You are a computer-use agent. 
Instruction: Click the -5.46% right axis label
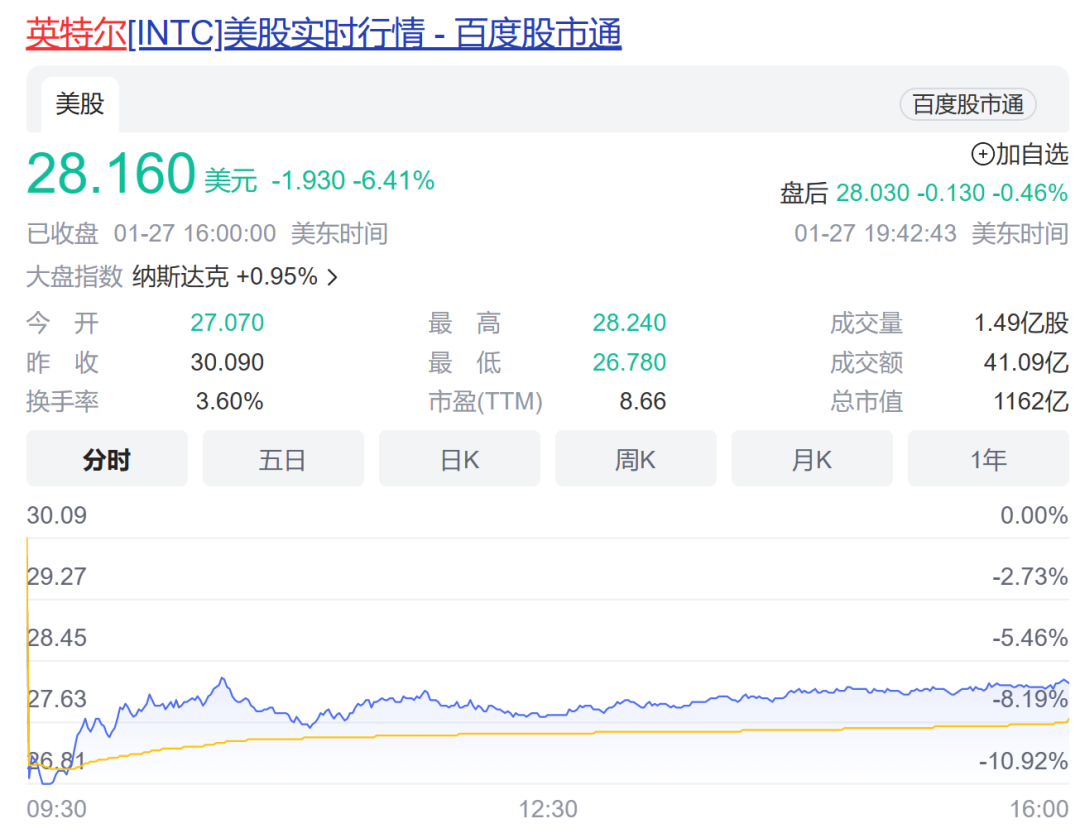(x=1030, y=638)
